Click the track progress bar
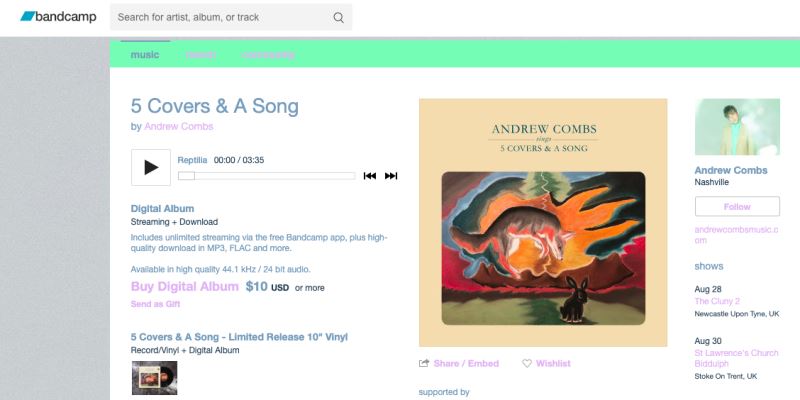 (266, 176)
